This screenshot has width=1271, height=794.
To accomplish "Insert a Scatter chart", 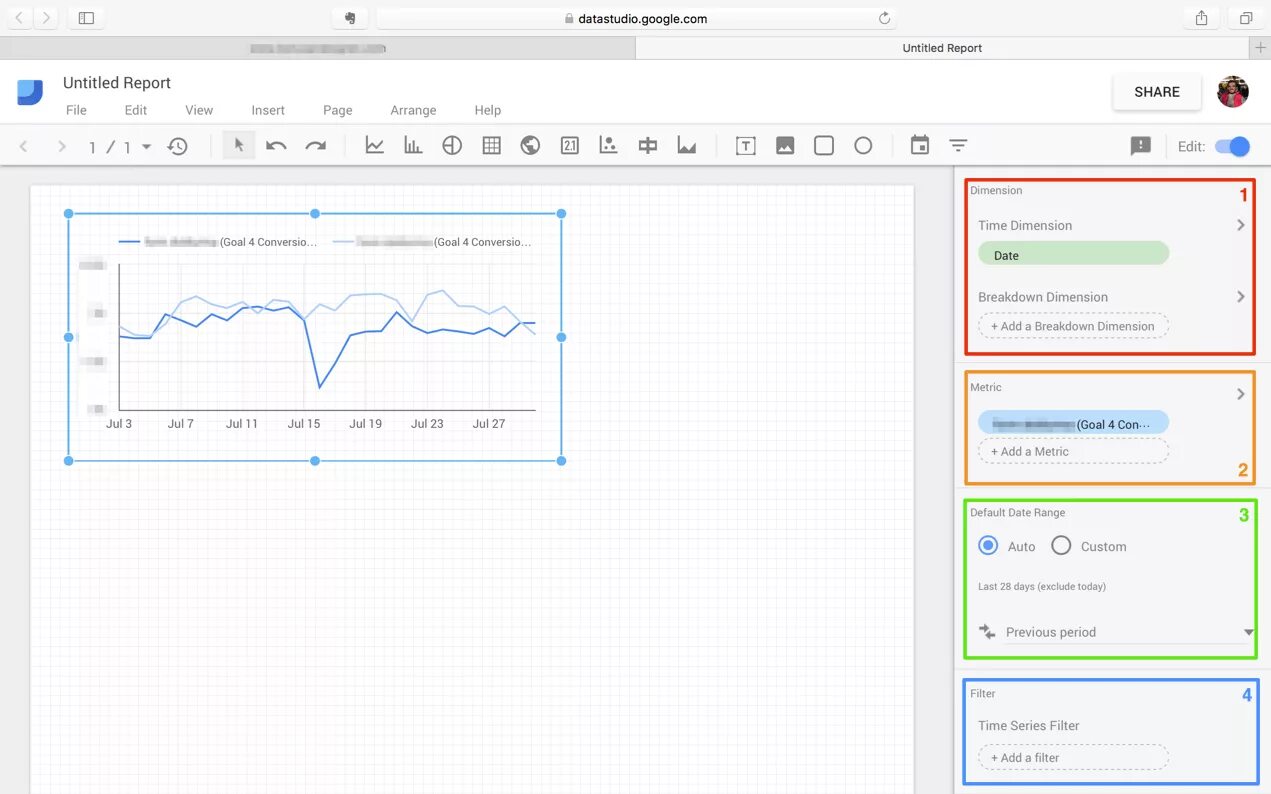I will click(x=608, y=146).
